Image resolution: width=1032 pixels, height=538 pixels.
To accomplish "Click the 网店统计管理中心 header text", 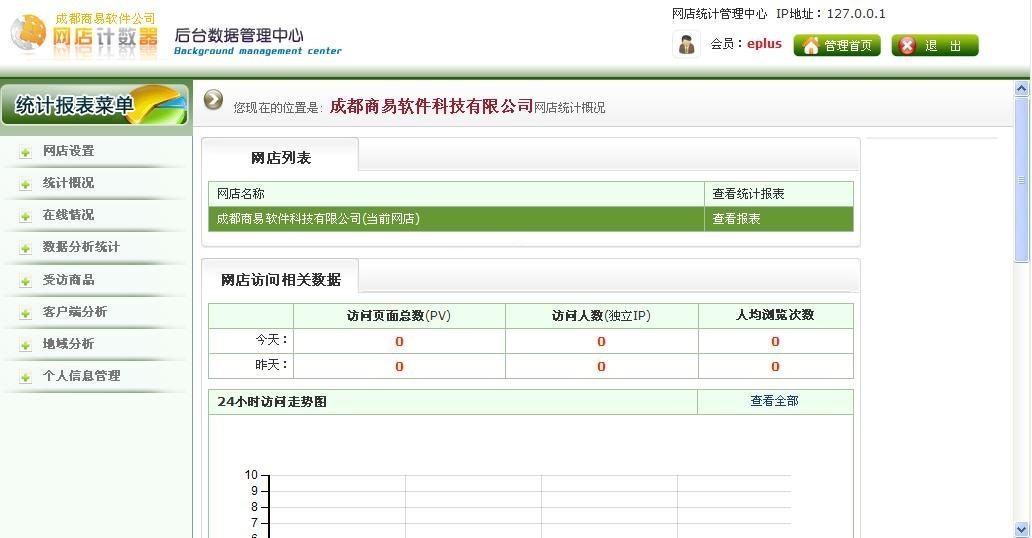I will pyautogui.click(x=719, y=14).
